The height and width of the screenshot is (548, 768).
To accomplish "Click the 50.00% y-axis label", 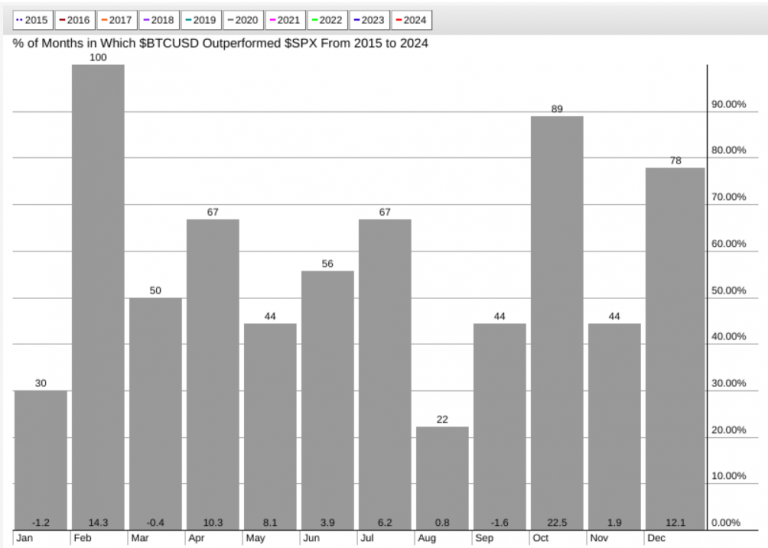I will click(x=728, y=290).
